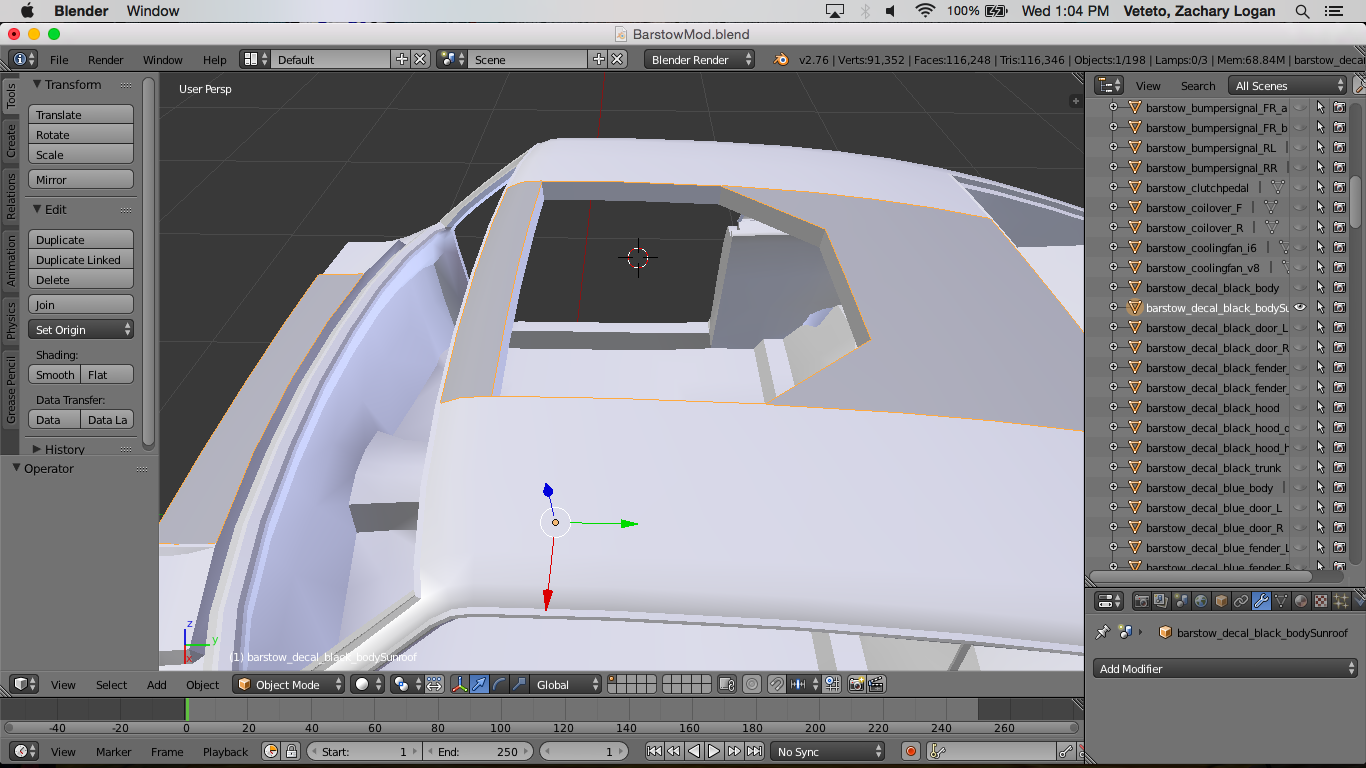
Task: Open the Add Modifier dropdown
Action: tap(1225, 668)
